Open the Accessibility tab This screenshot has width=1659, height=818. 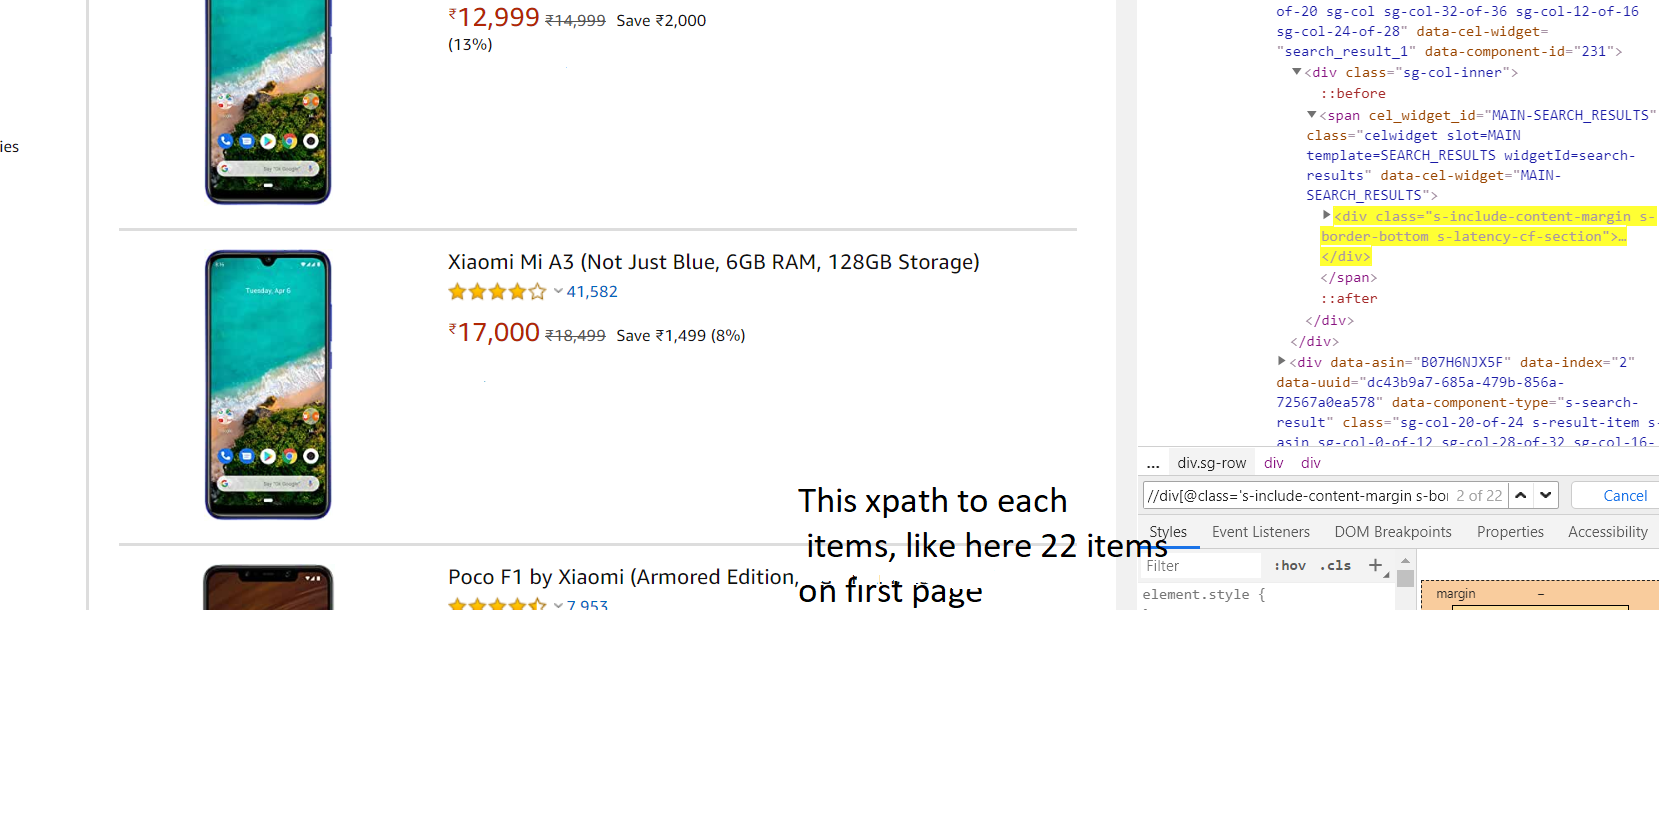[x=1607, y=532]
